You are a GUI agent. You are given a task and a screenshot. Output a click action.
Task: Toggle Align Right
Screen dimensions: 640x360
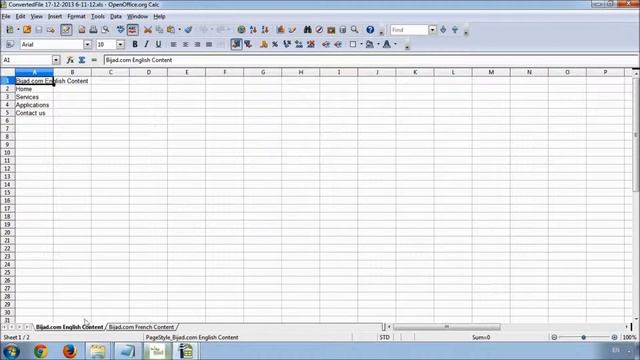tap(197, 44)
